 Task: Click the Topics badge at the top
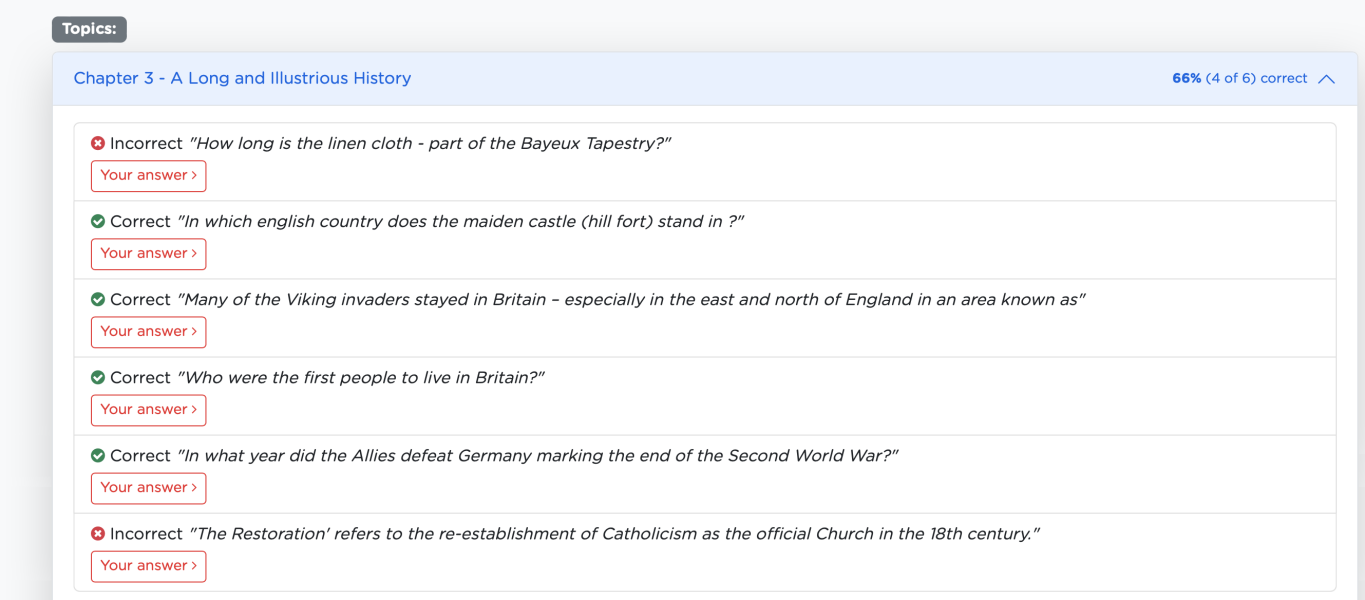point(89,29)
